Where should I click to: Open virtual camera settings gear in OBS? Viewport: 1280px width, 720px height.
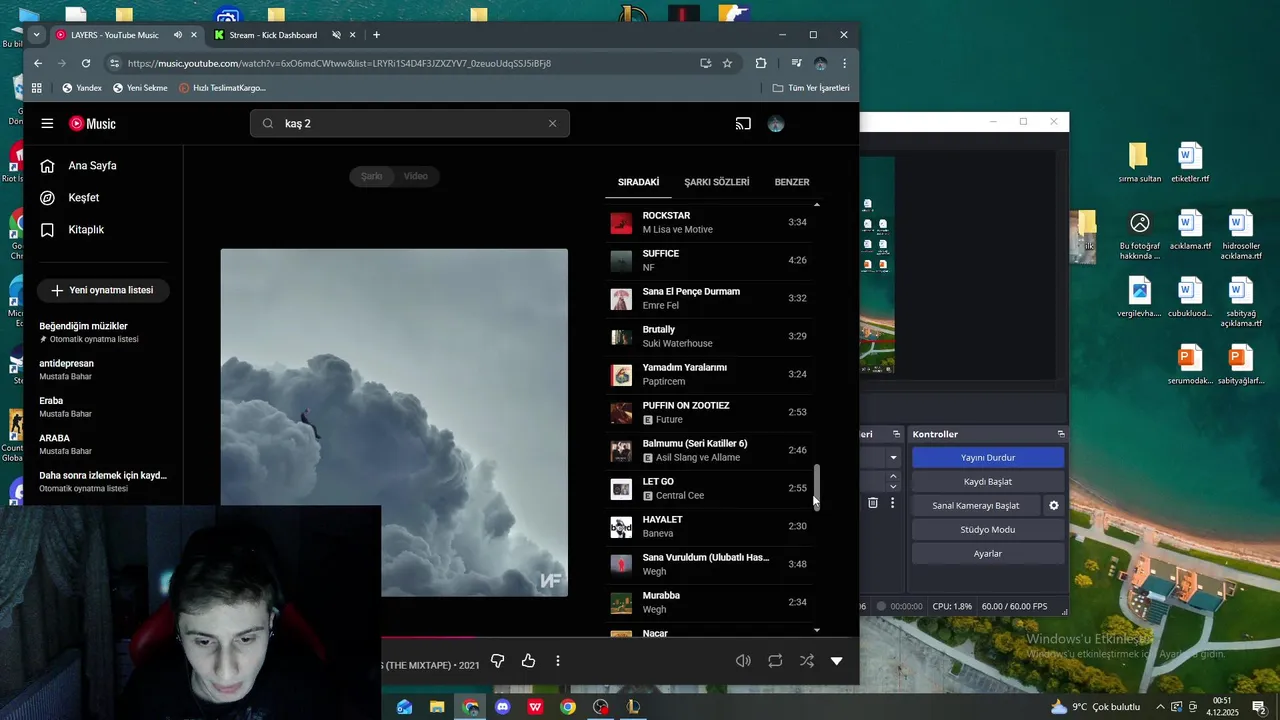tap(1053, 506)
